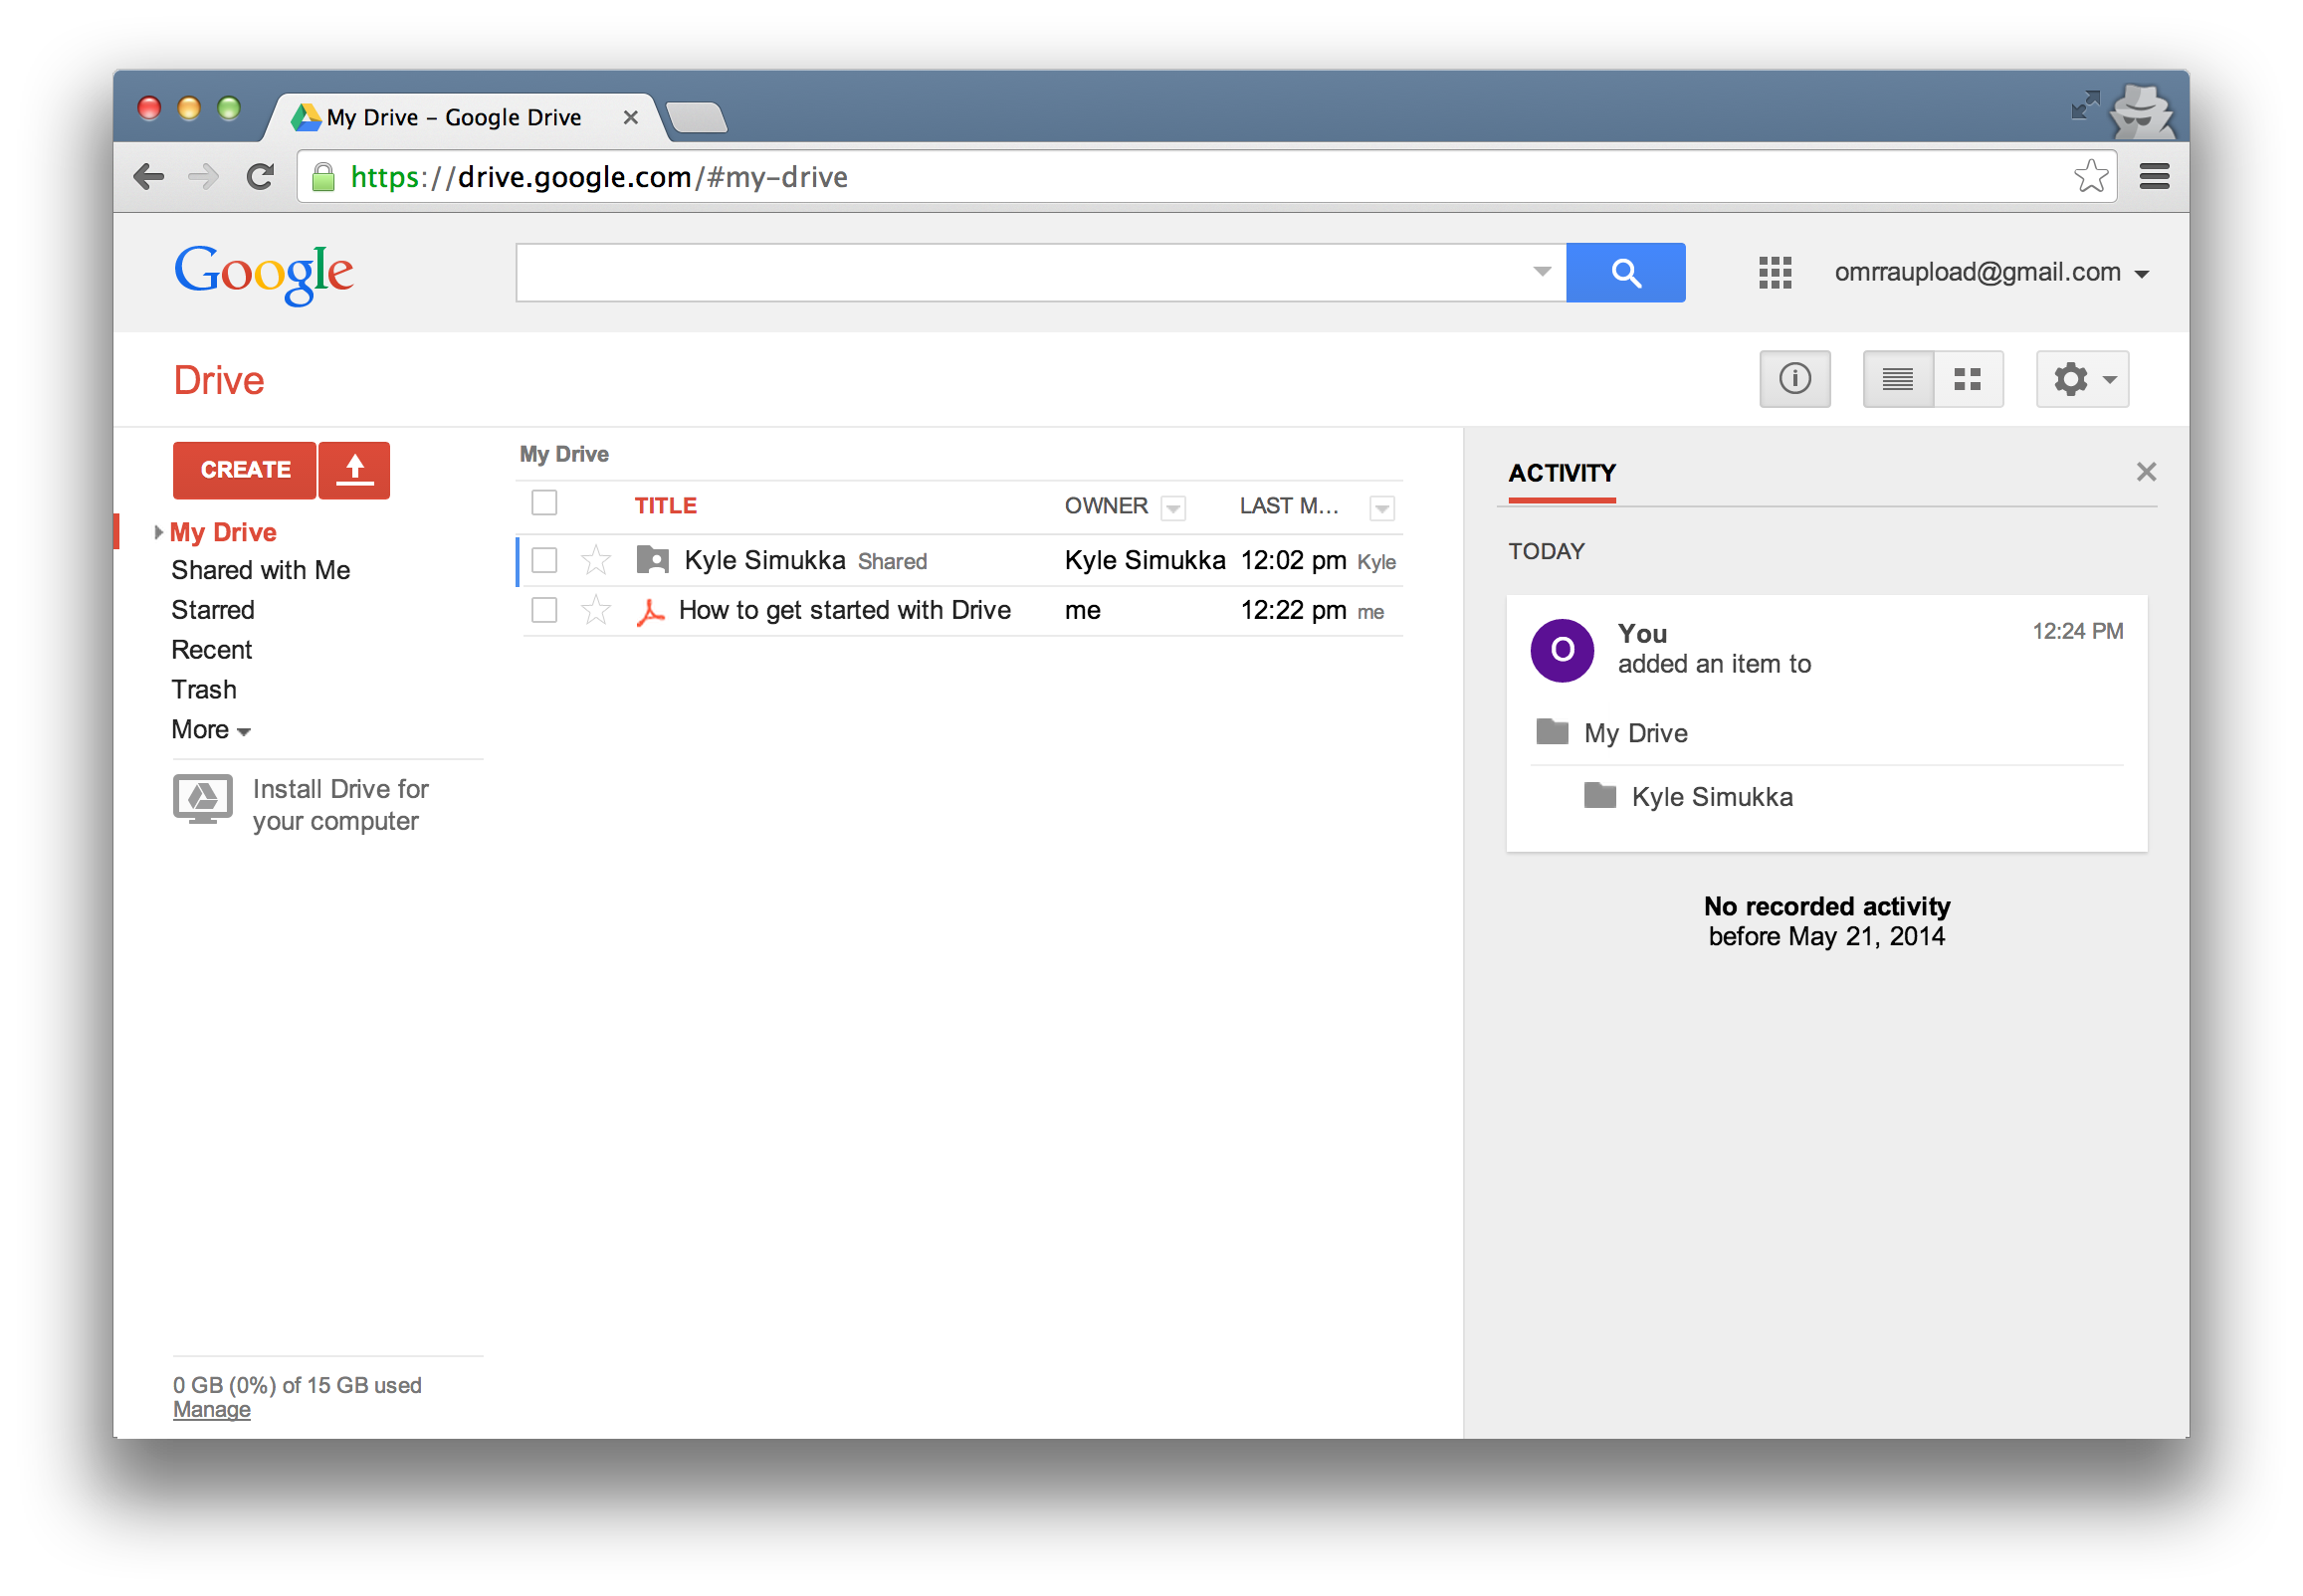Sort by the TITLE column header

coord(666,506)
